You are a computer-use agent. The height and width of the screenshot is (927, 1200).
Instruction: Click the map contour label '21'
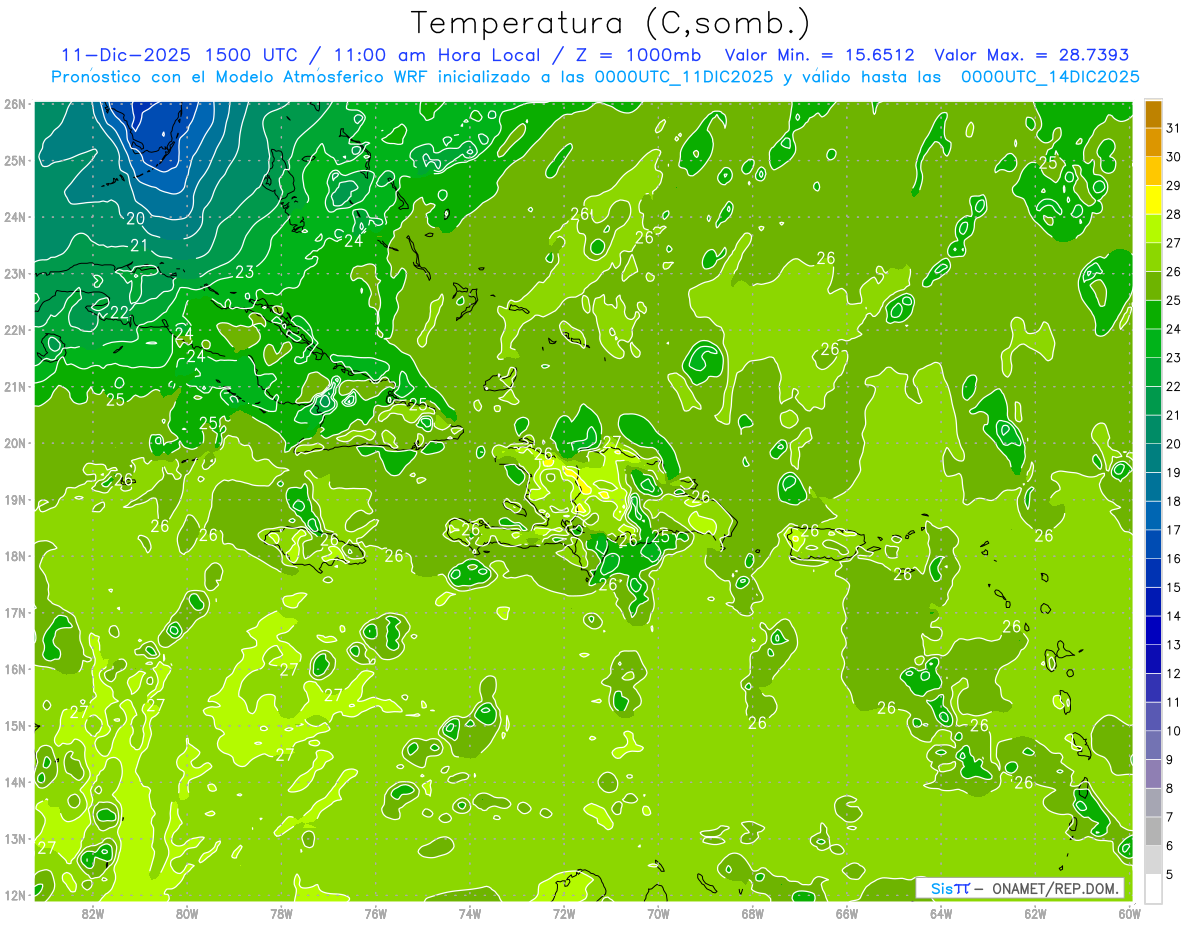click(x=140, y=245)
